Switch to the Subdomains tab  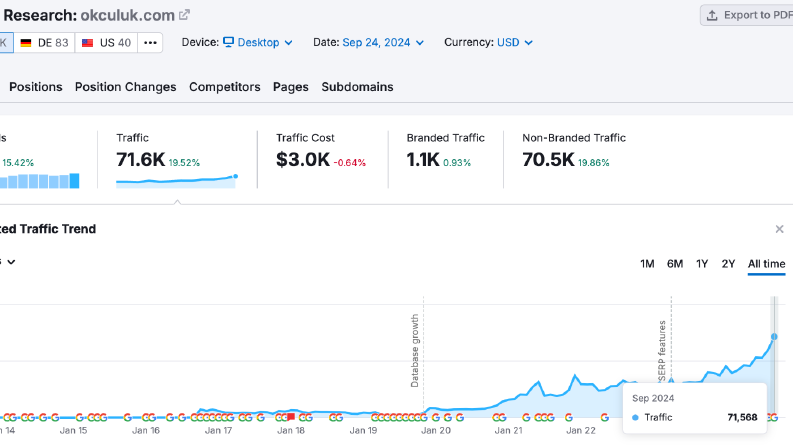pyautogui.click(x=358, y=87)
